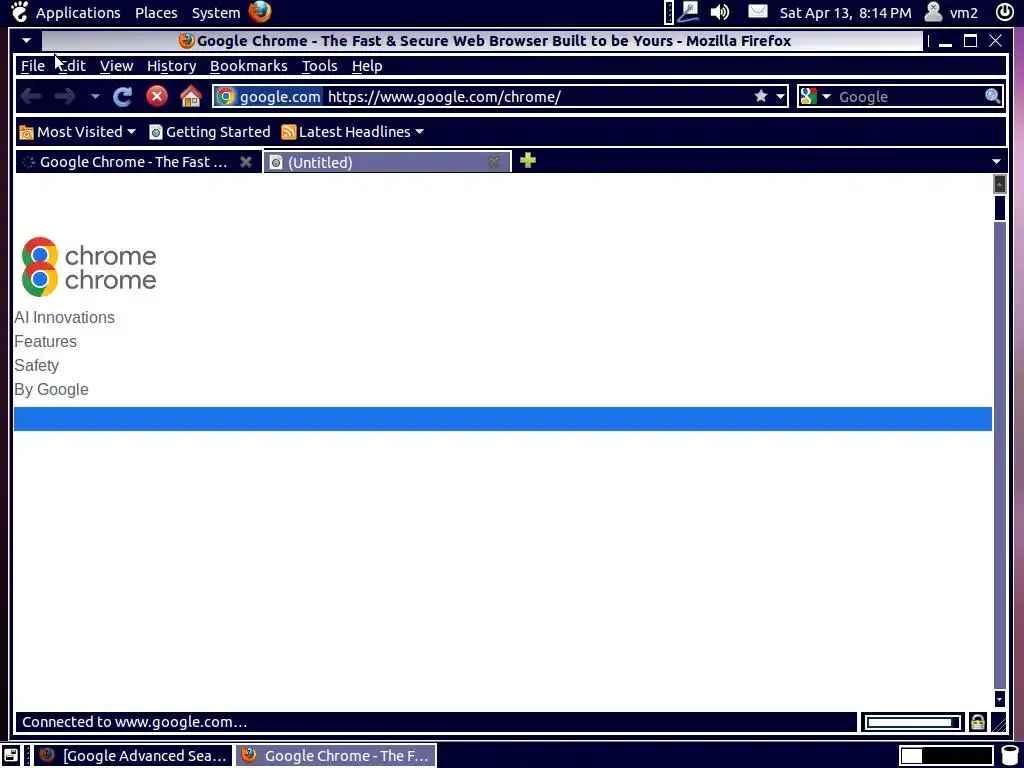Click the Google search input field
The height and width of the screenshot is (768, 1024).
(909, 97)
